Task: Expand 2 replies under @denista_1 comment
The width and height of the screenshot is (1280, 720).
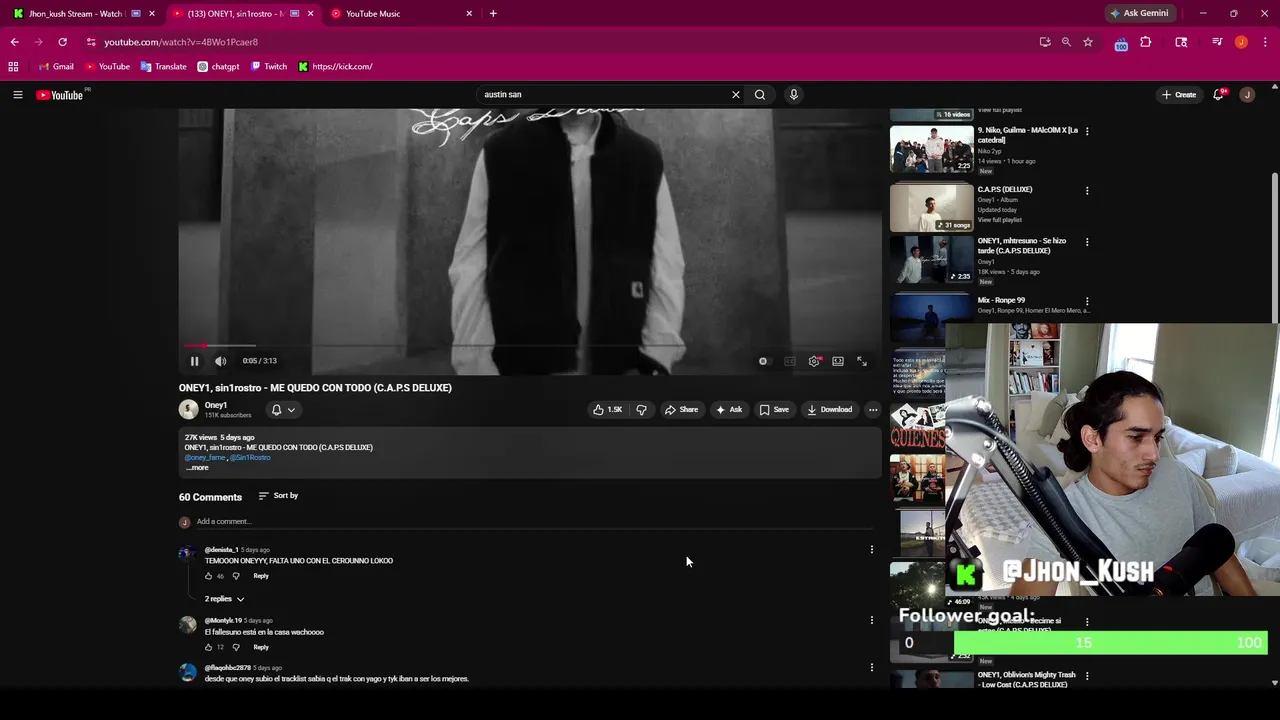Action: [x=224, y=599]
